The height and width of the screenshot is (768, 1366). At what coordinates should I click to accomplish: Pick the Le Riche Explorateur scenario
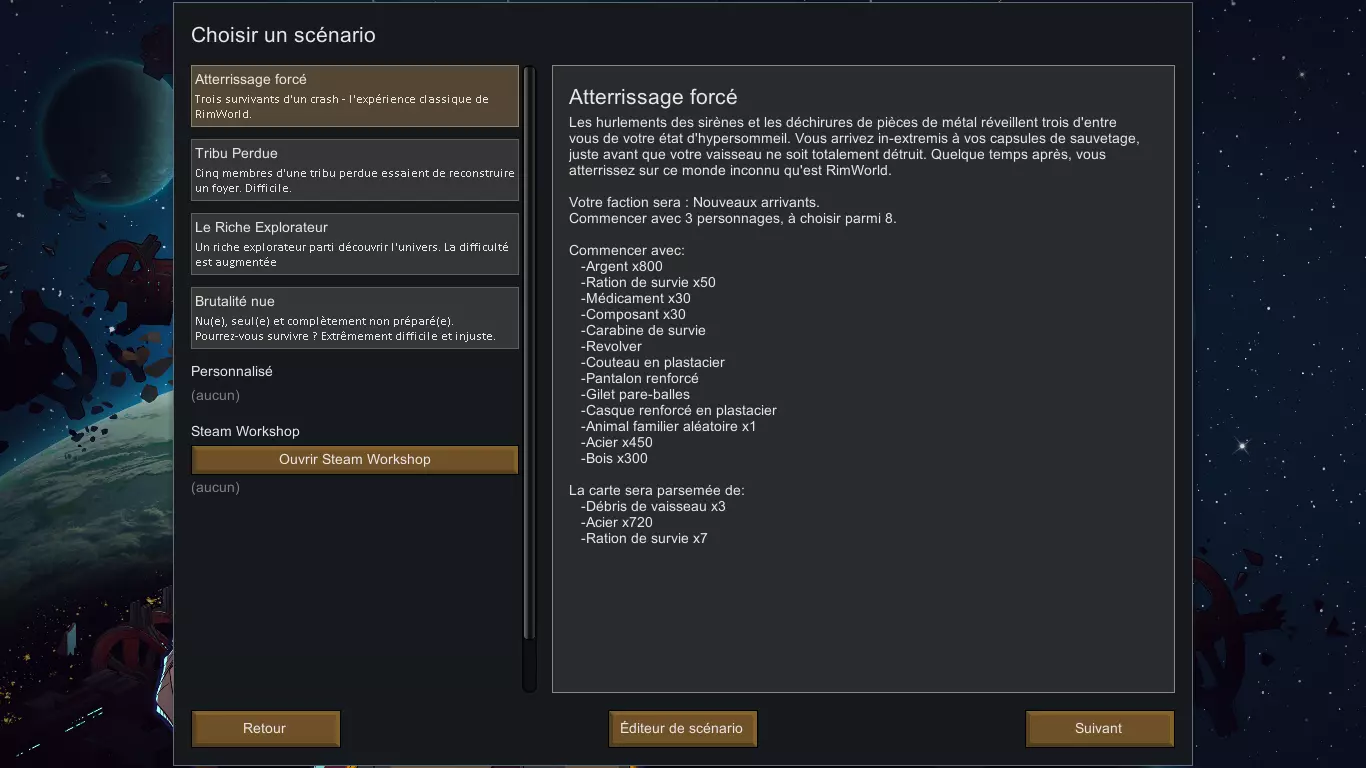[354, 244]
